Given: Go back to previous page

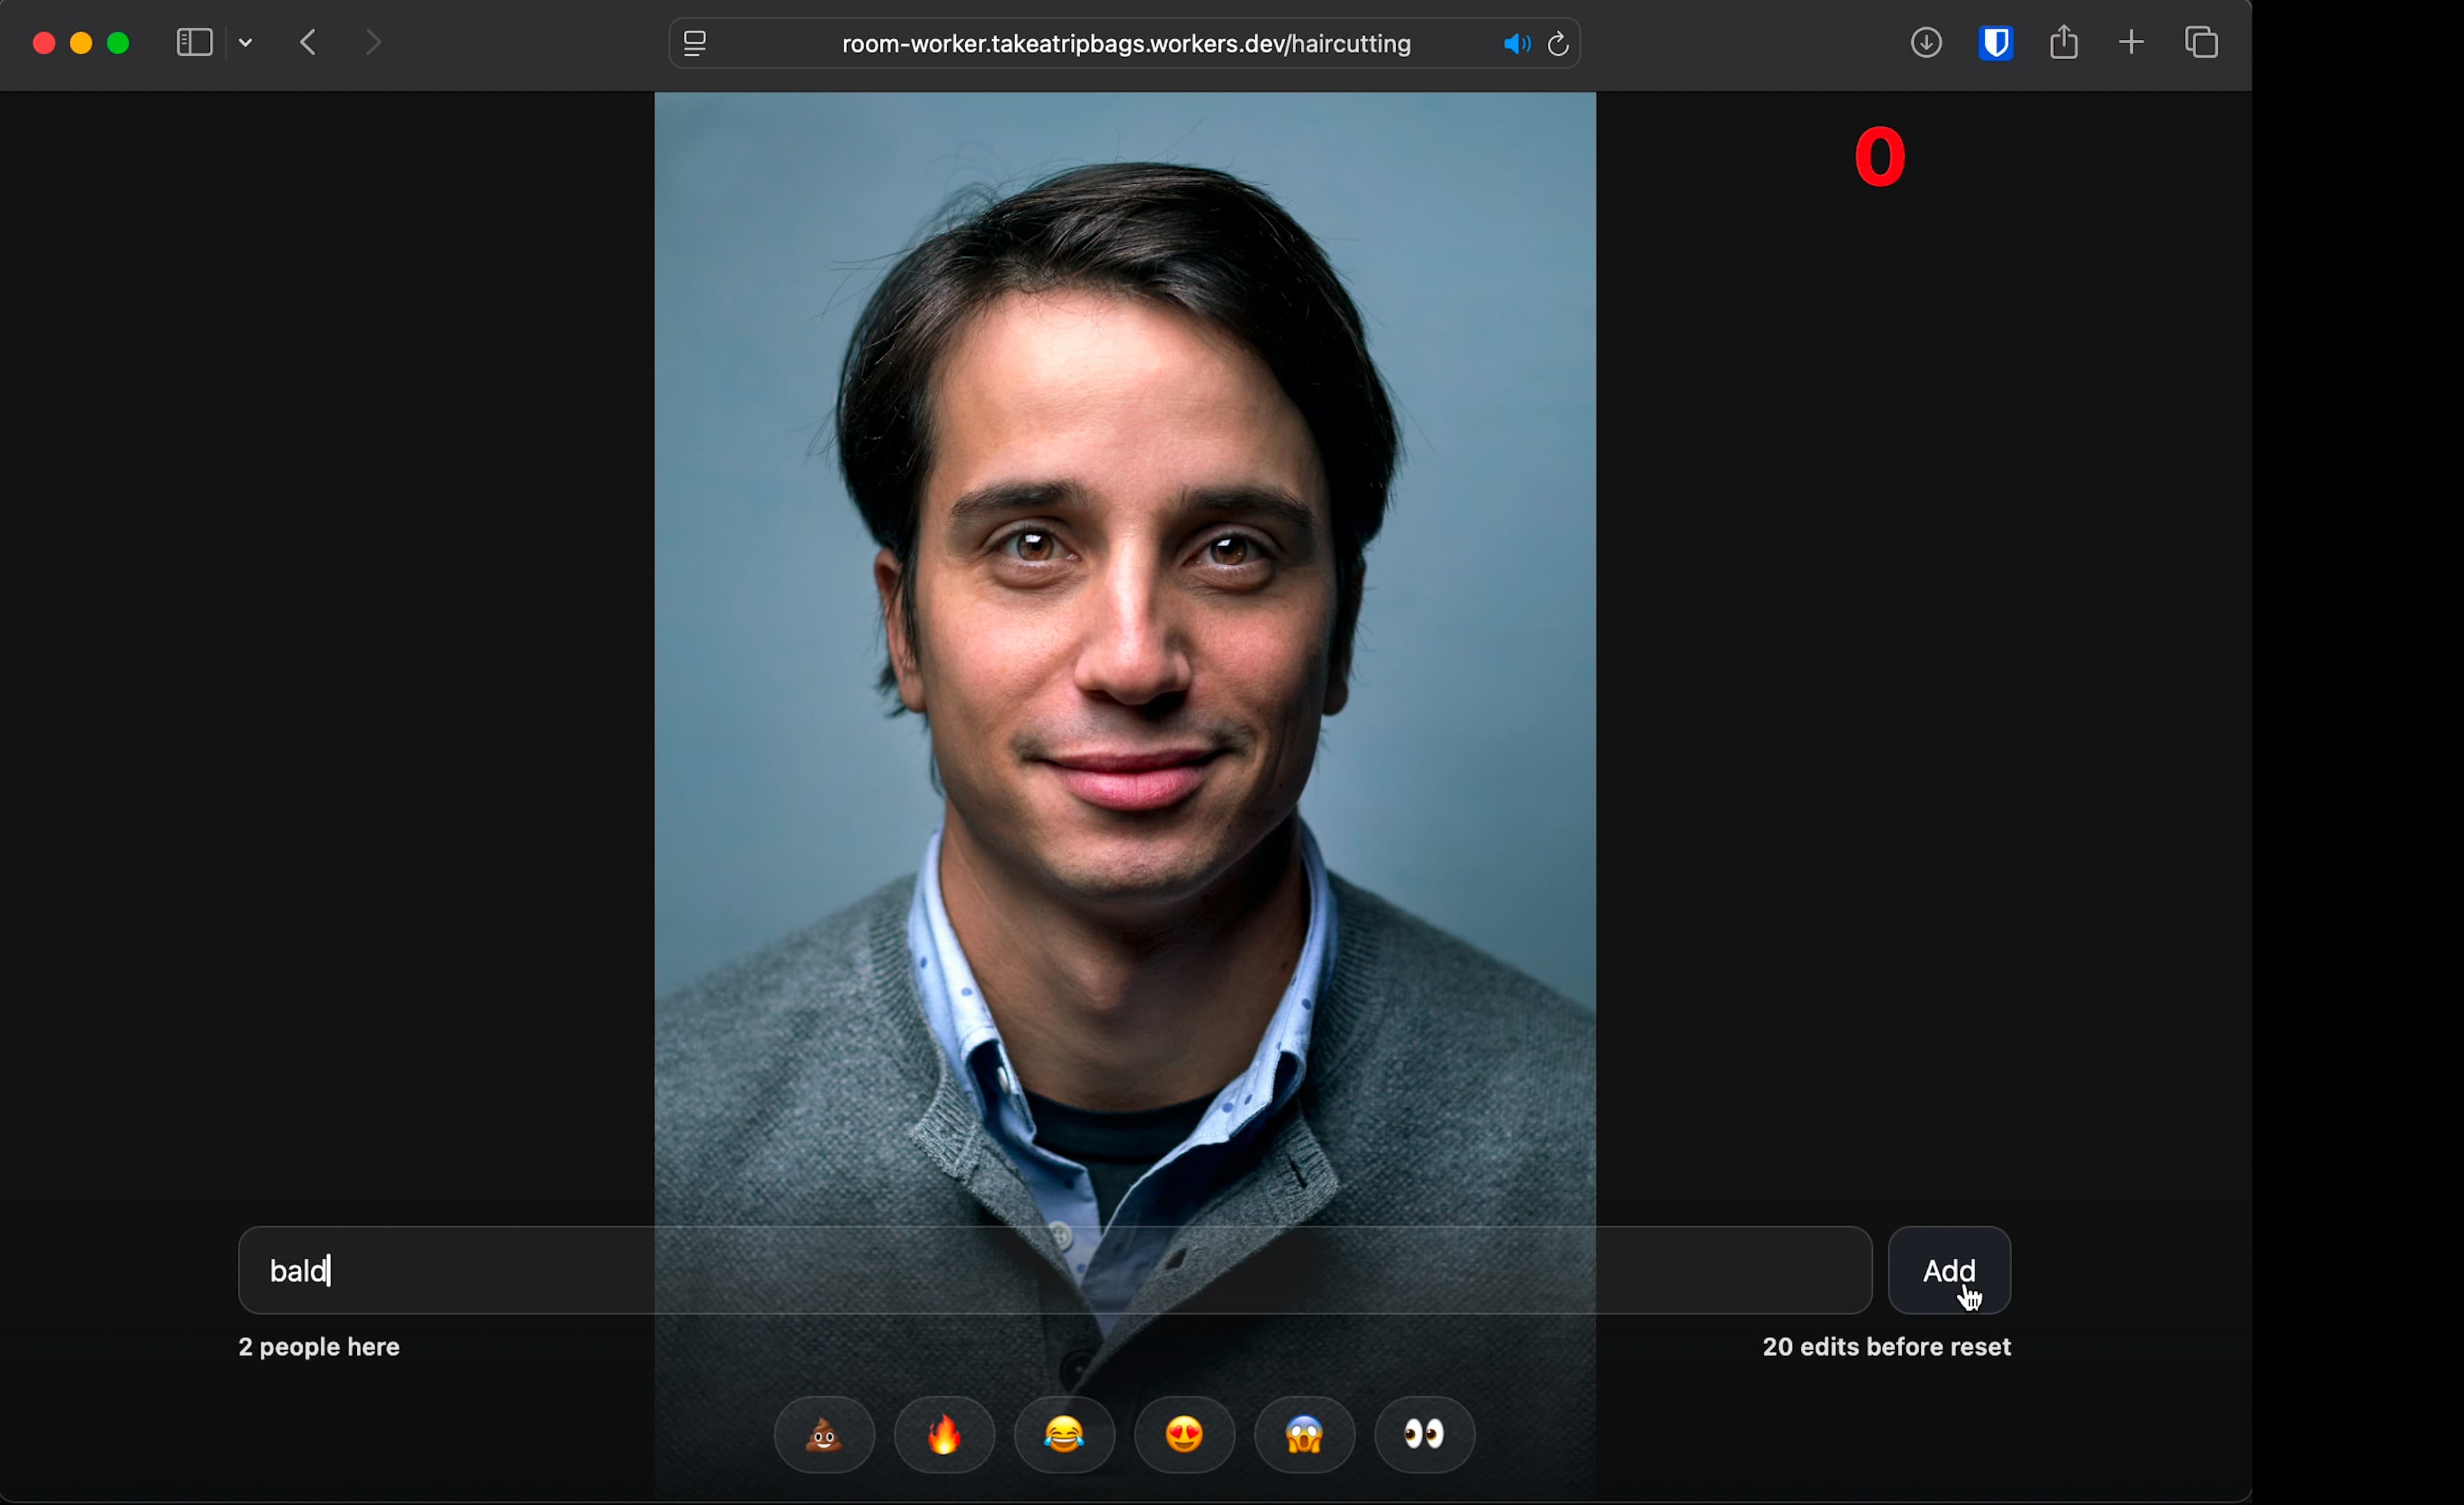Looking at the screenshot, I should tap(308, 43).
